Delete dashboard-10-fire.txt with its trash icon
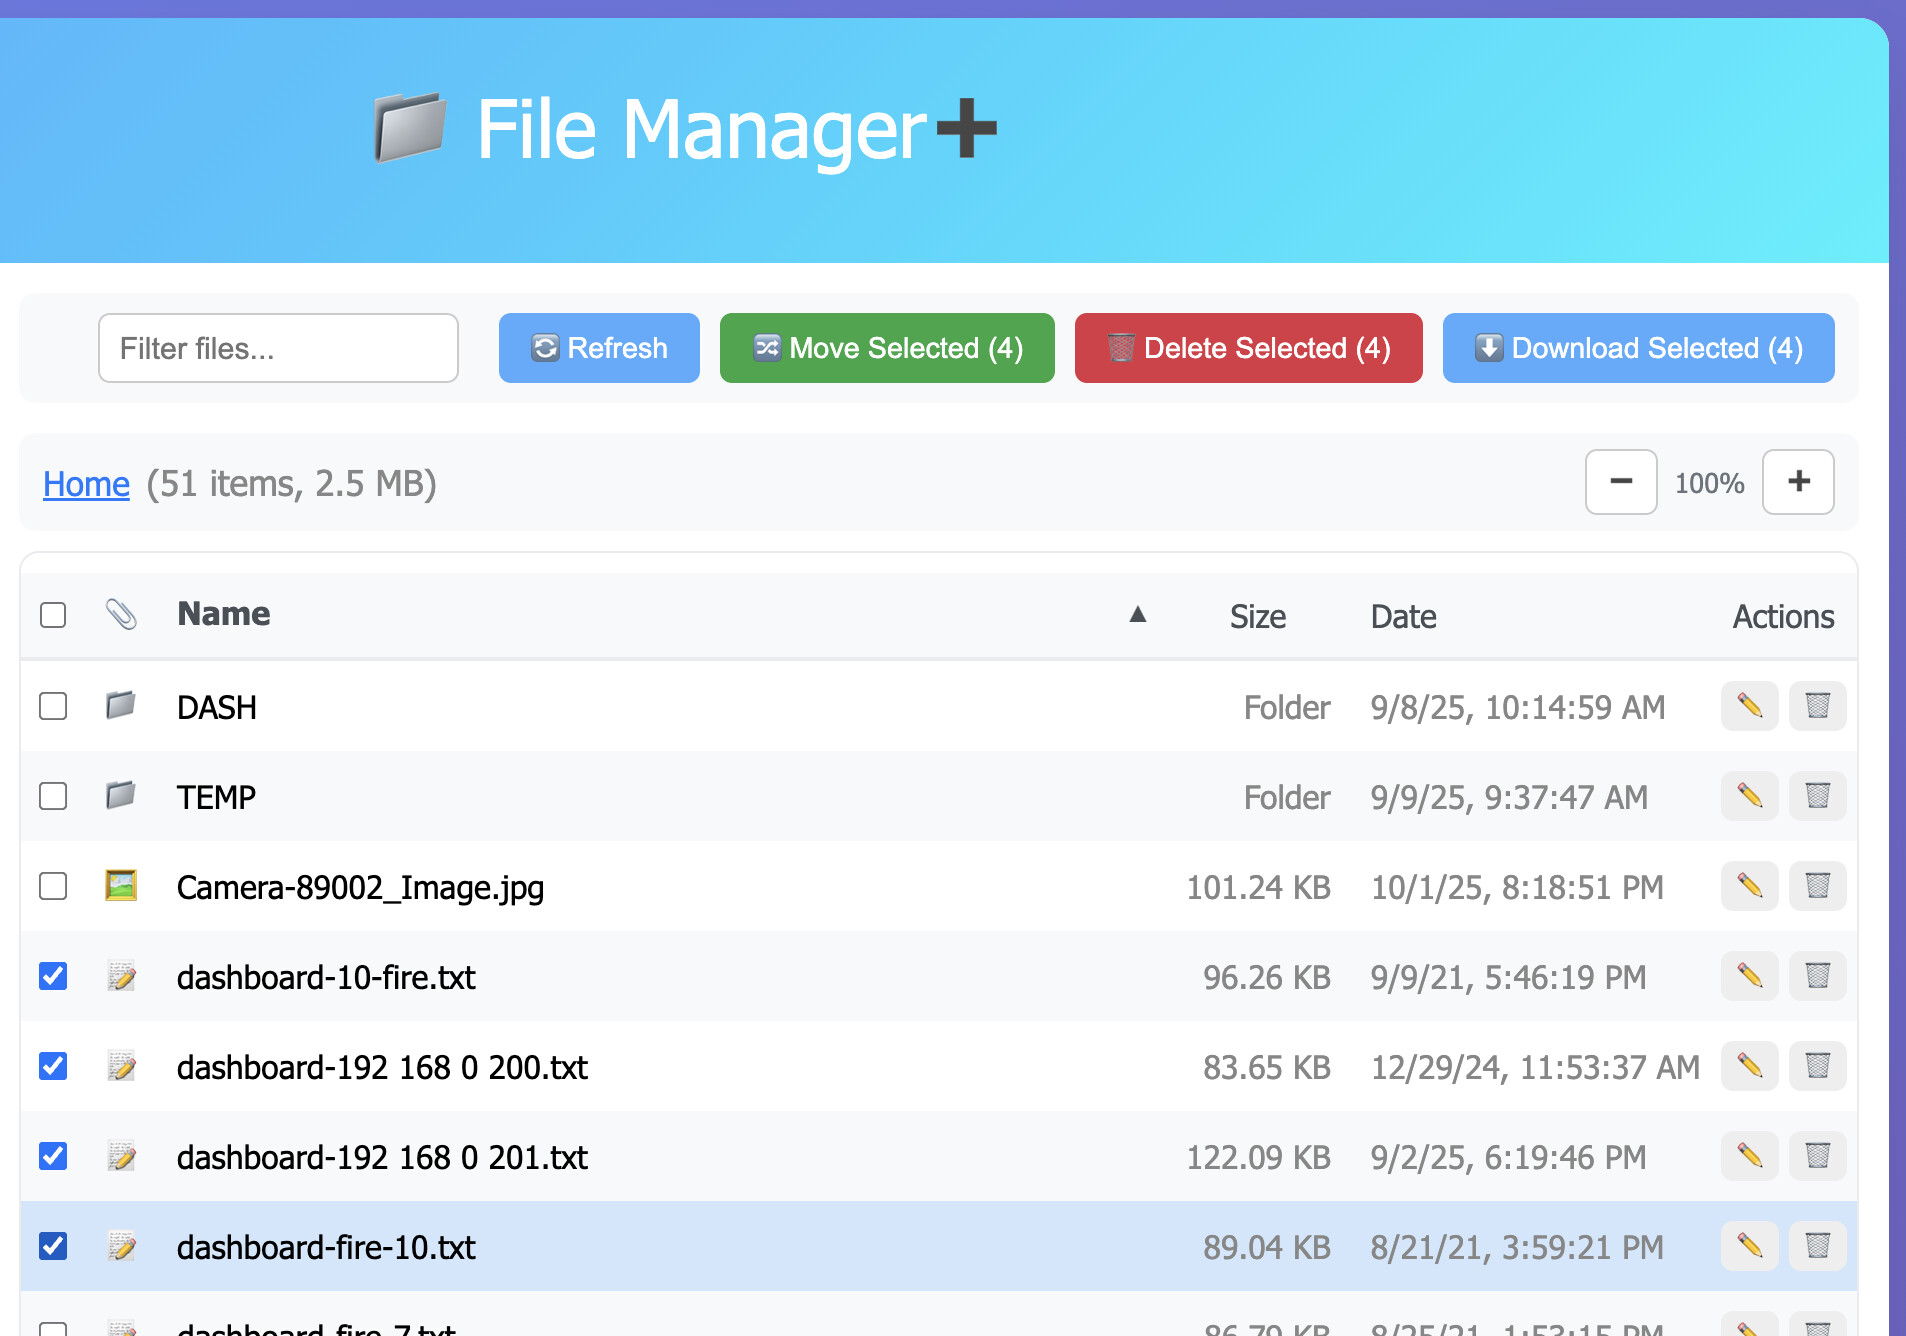Viewport: 1906px width, 1336px height. 1817,976
